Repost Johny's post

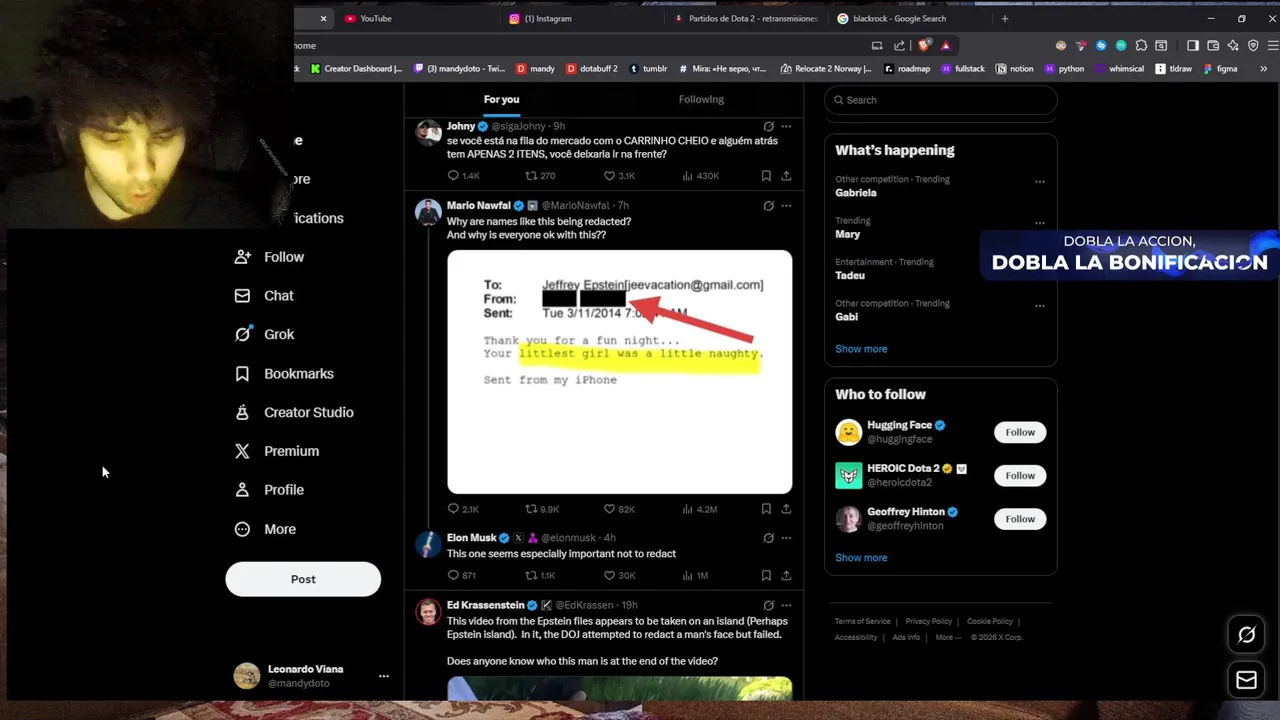pyautogui.click(x=540, y=176)
